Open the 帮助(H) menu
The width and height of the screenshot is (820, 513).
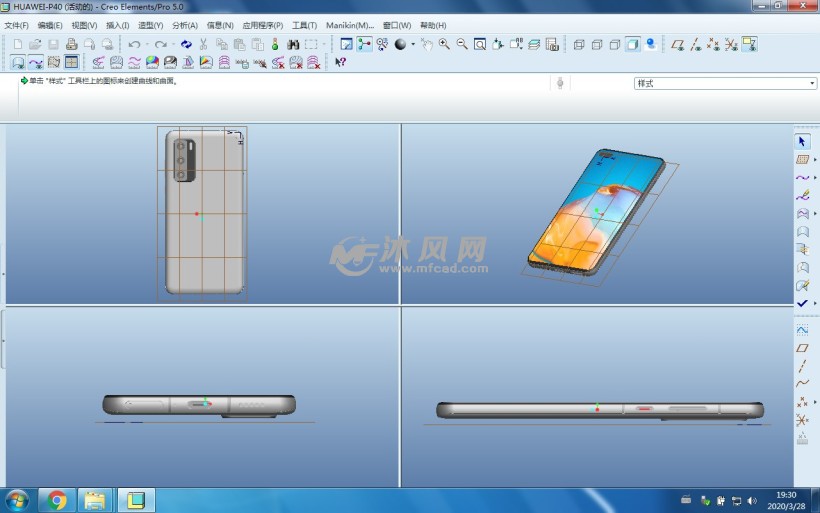(433, 25)
